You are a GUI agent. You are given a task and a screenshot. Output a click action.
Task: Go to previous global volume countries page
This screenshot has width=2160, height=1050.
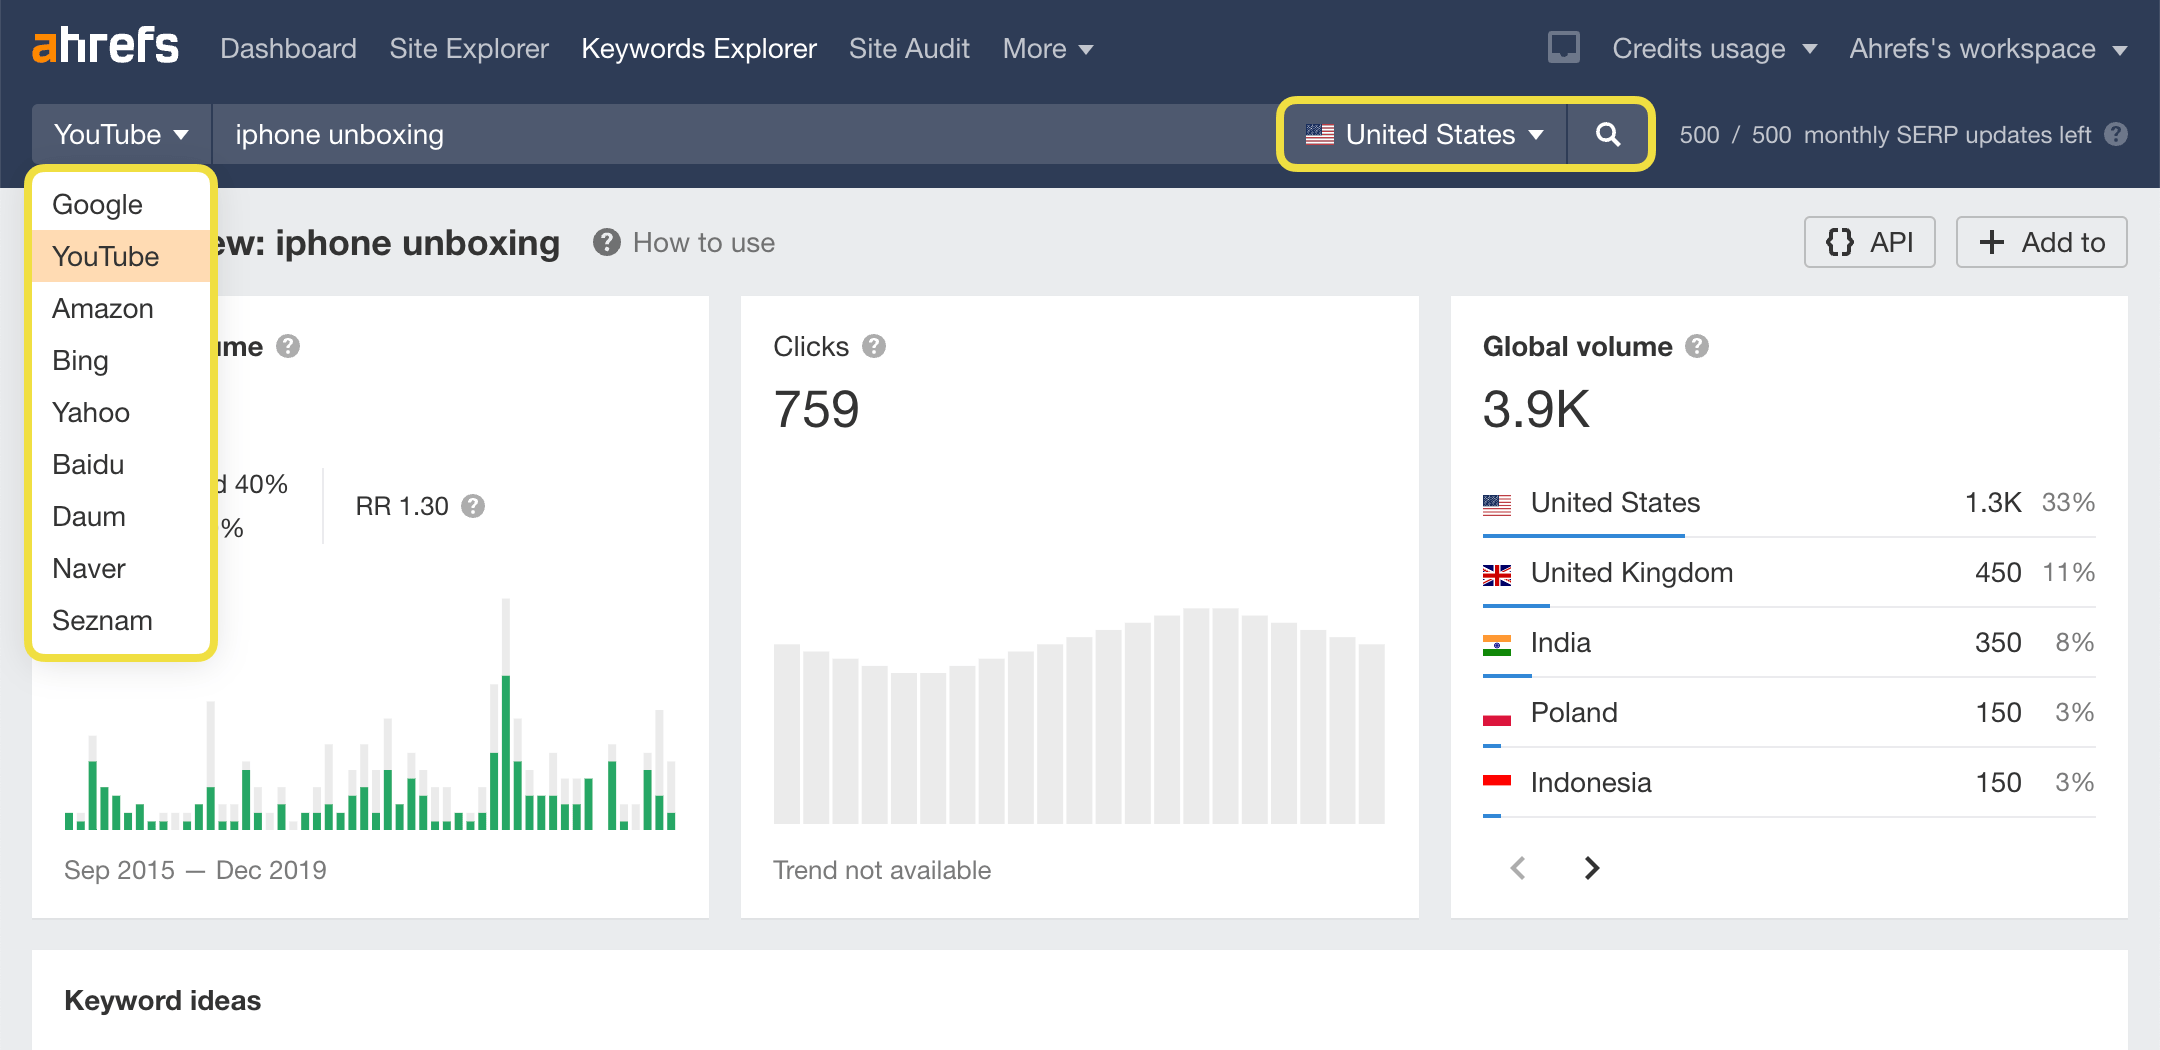[1518, 868]
